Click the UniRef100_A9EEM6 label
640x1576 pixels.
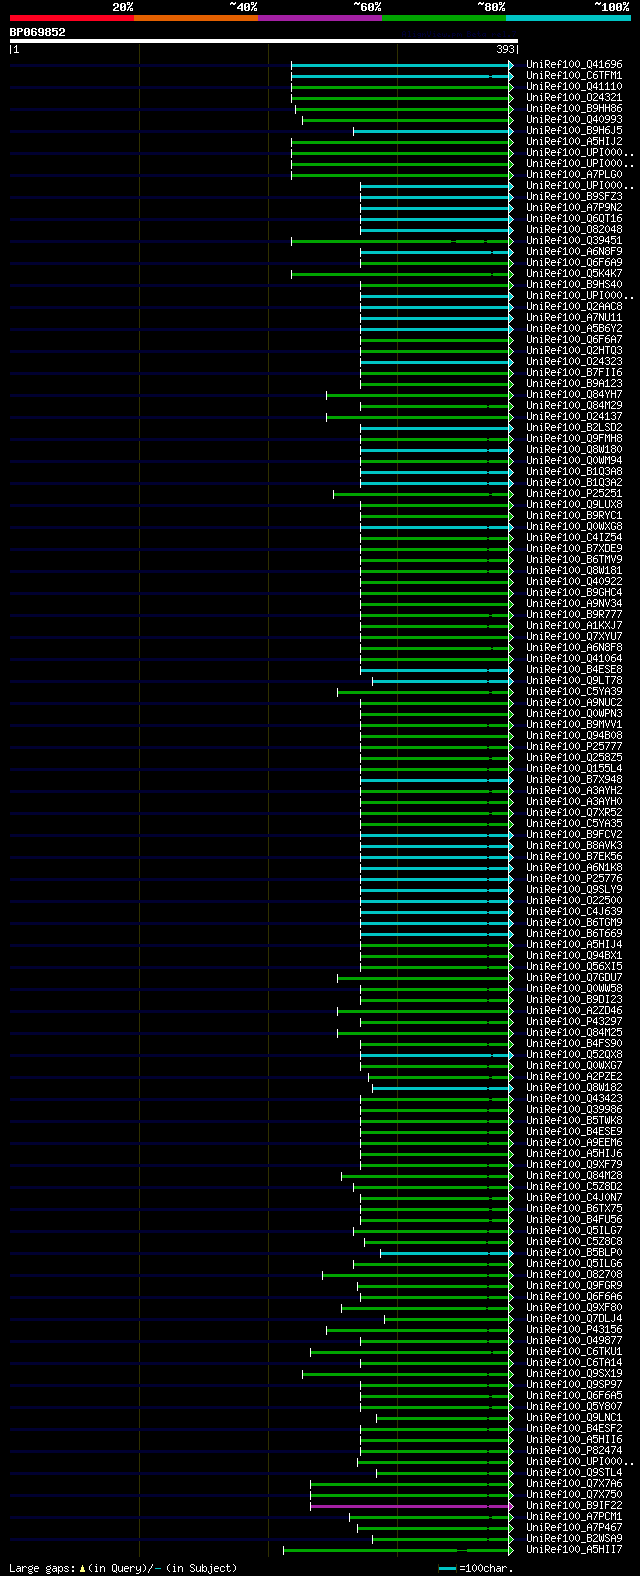pyautogui.click(x=574, y=1143)
